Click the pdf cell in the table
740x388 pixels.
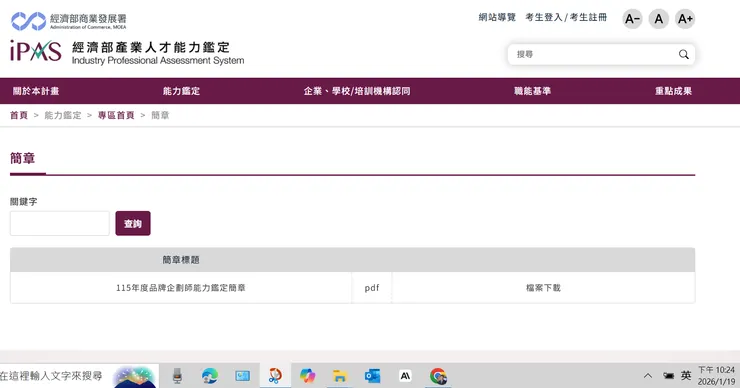click(371, 288)
